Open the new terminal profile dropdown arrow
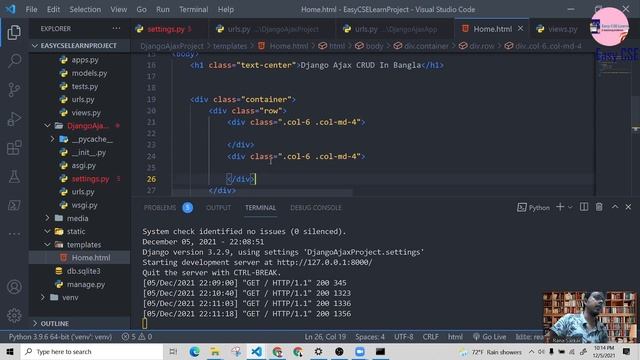 570,207
